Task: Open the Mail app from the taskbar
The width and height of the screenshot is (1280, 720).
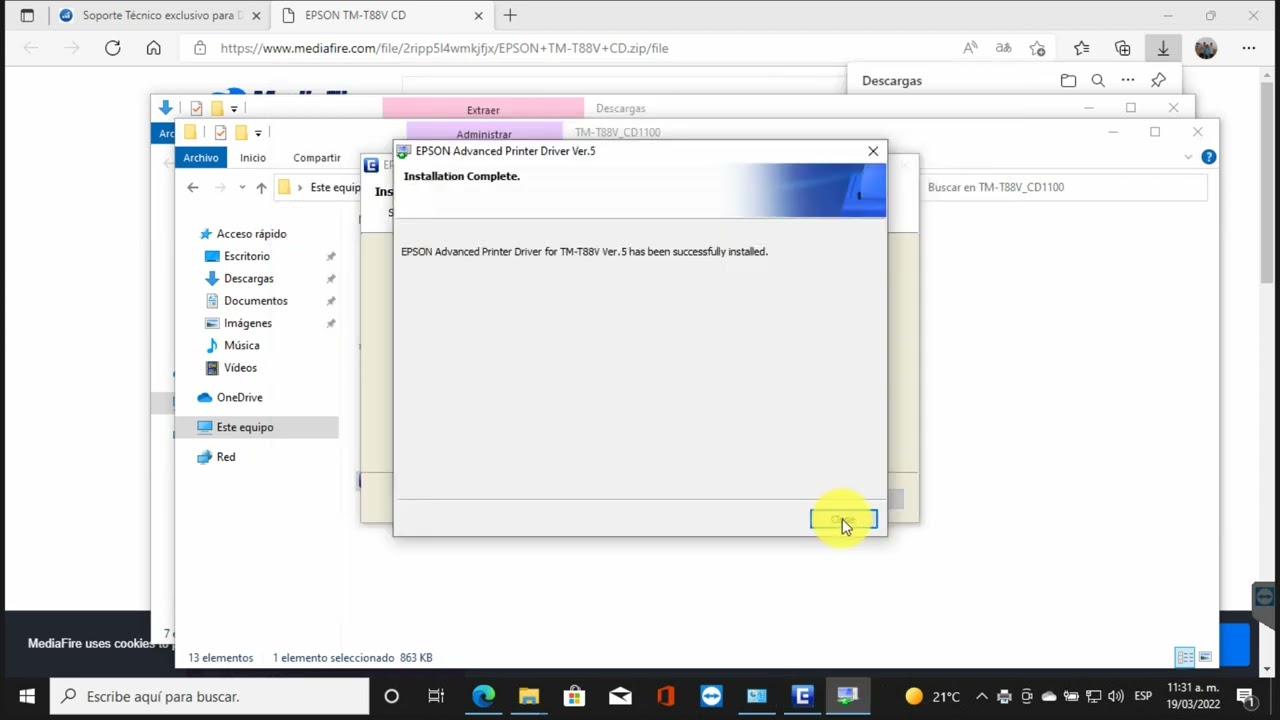Action: [x=620, y=696]
